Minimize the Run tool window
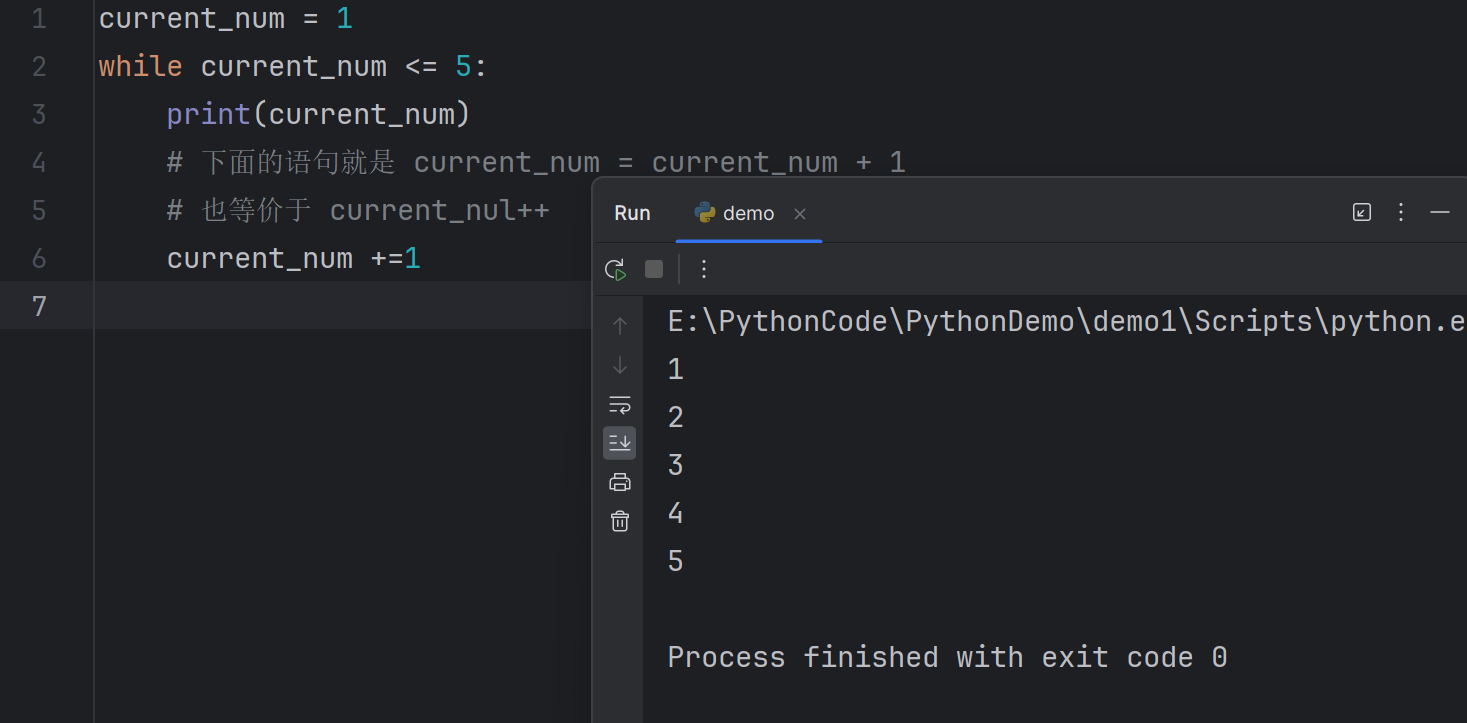Image resolution: width=1467 pixels, height=723 pixels. click(1440, 212)
